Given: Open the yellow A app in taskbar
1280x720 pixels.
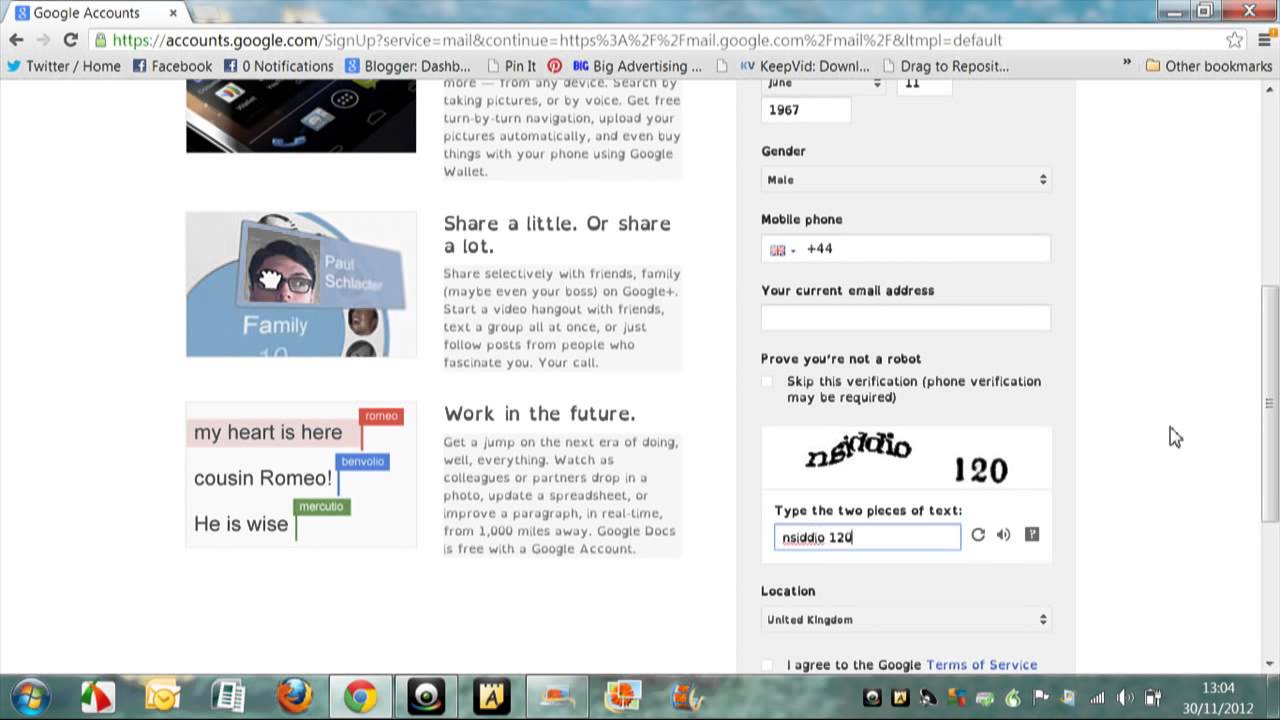Looking at the screenshot, I should [x=491, y=696].
